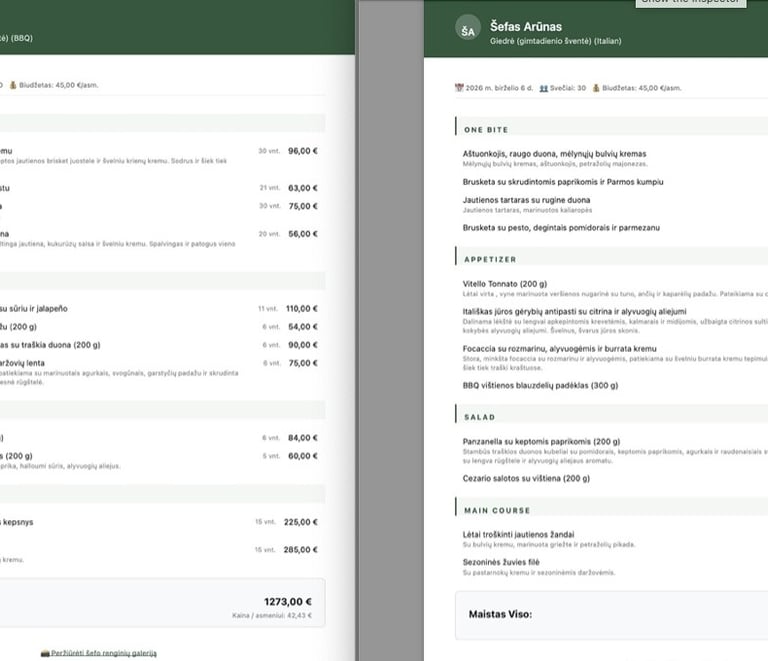
Task: Click the ŠA avatar circle
Action: pos(468,27)
